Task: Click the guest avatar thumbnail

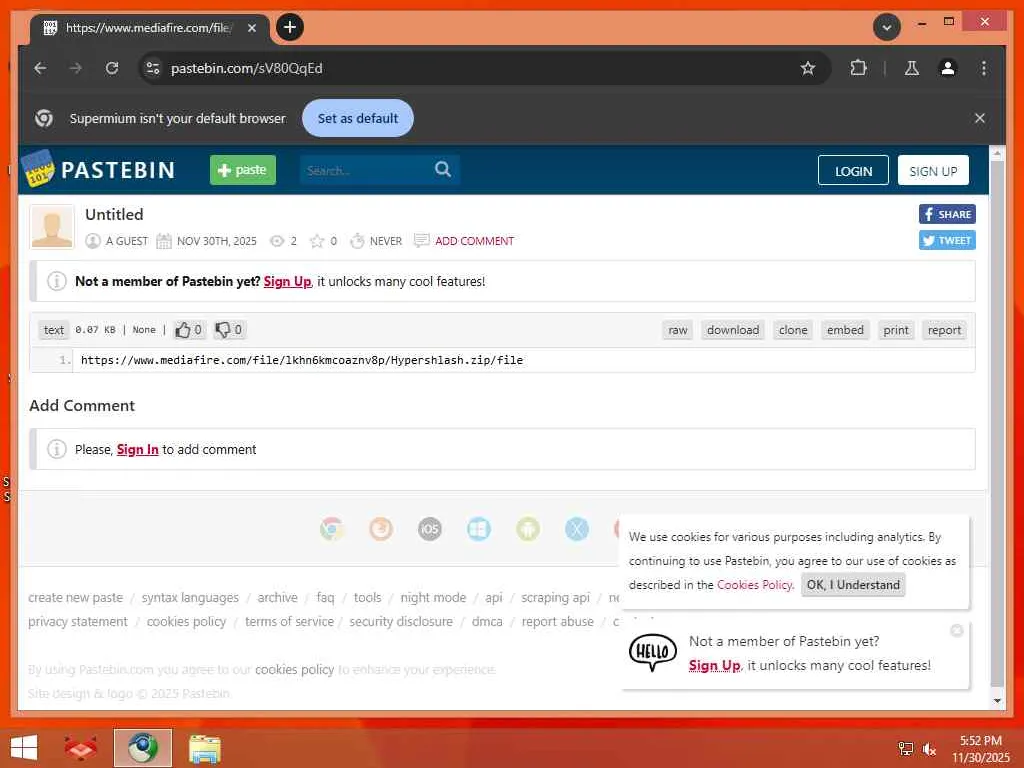Action: [52, 227]
